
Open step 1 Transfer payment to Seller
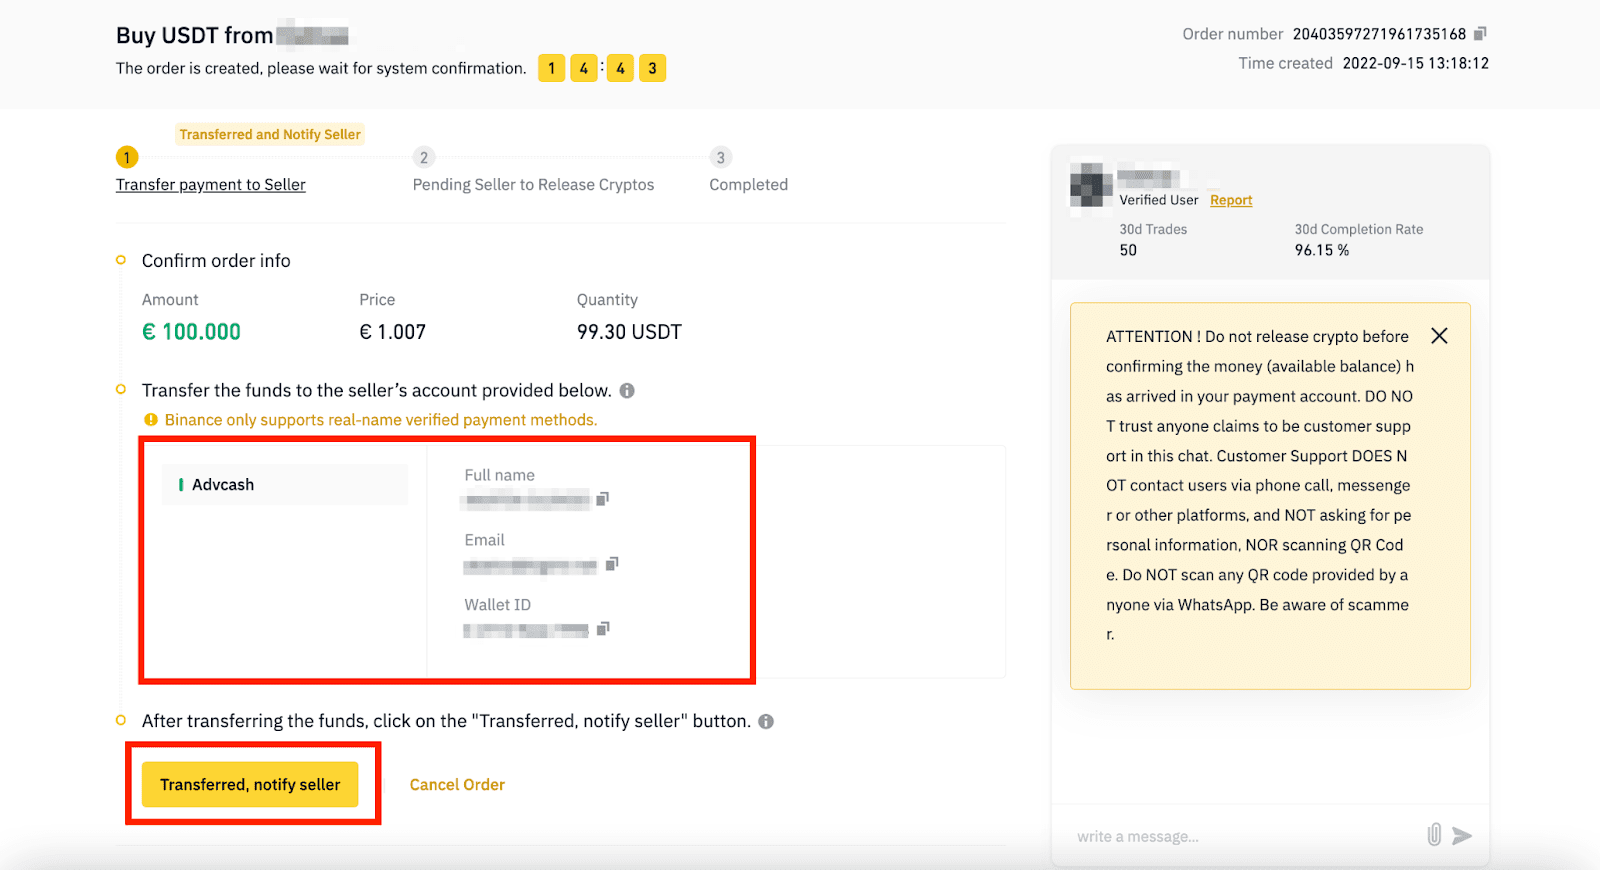click(211, 185)
